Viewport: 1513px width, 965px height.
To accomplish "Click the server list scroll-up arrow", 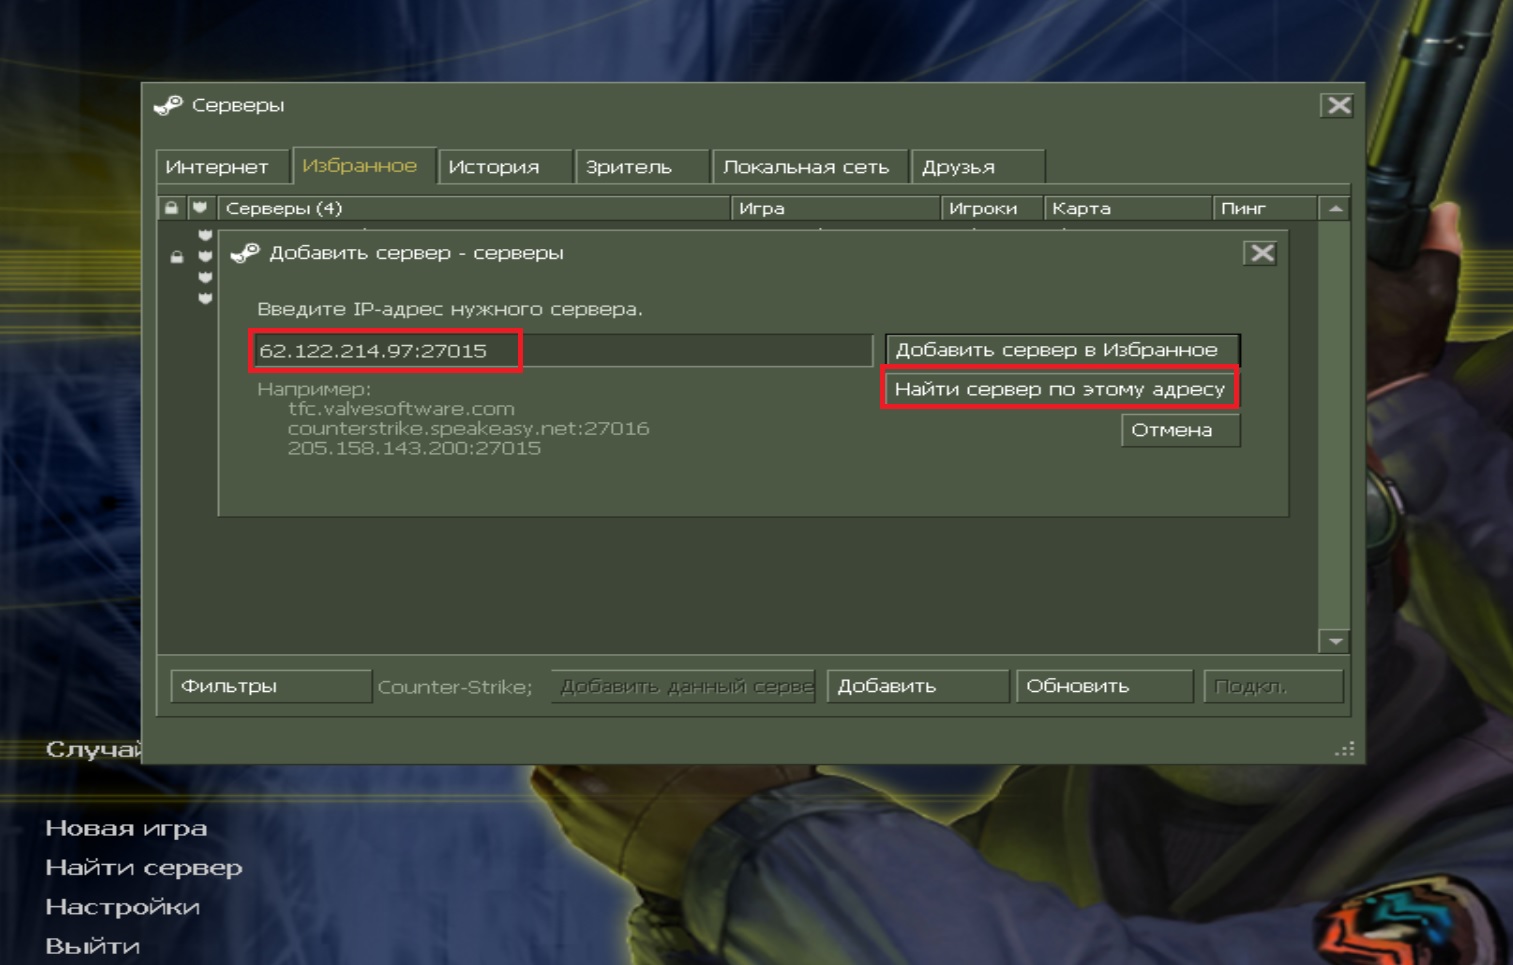I will 1335,209.
